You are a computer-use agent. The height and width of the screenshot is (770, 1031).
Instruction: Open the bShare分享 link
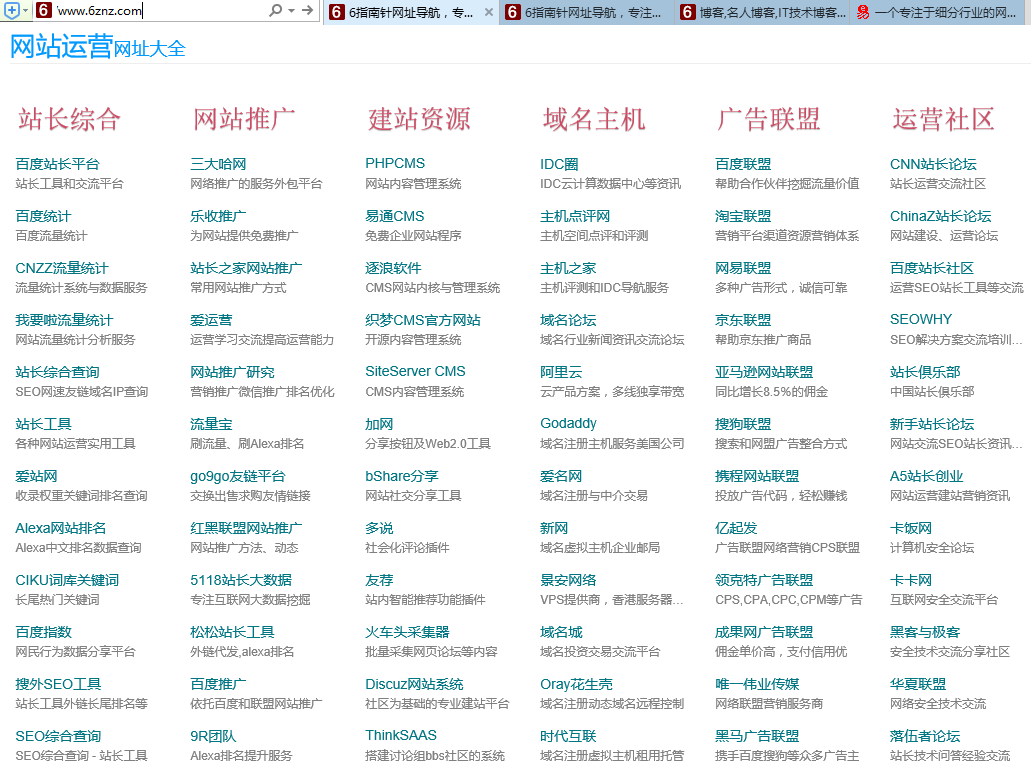(x=402, y=475)
